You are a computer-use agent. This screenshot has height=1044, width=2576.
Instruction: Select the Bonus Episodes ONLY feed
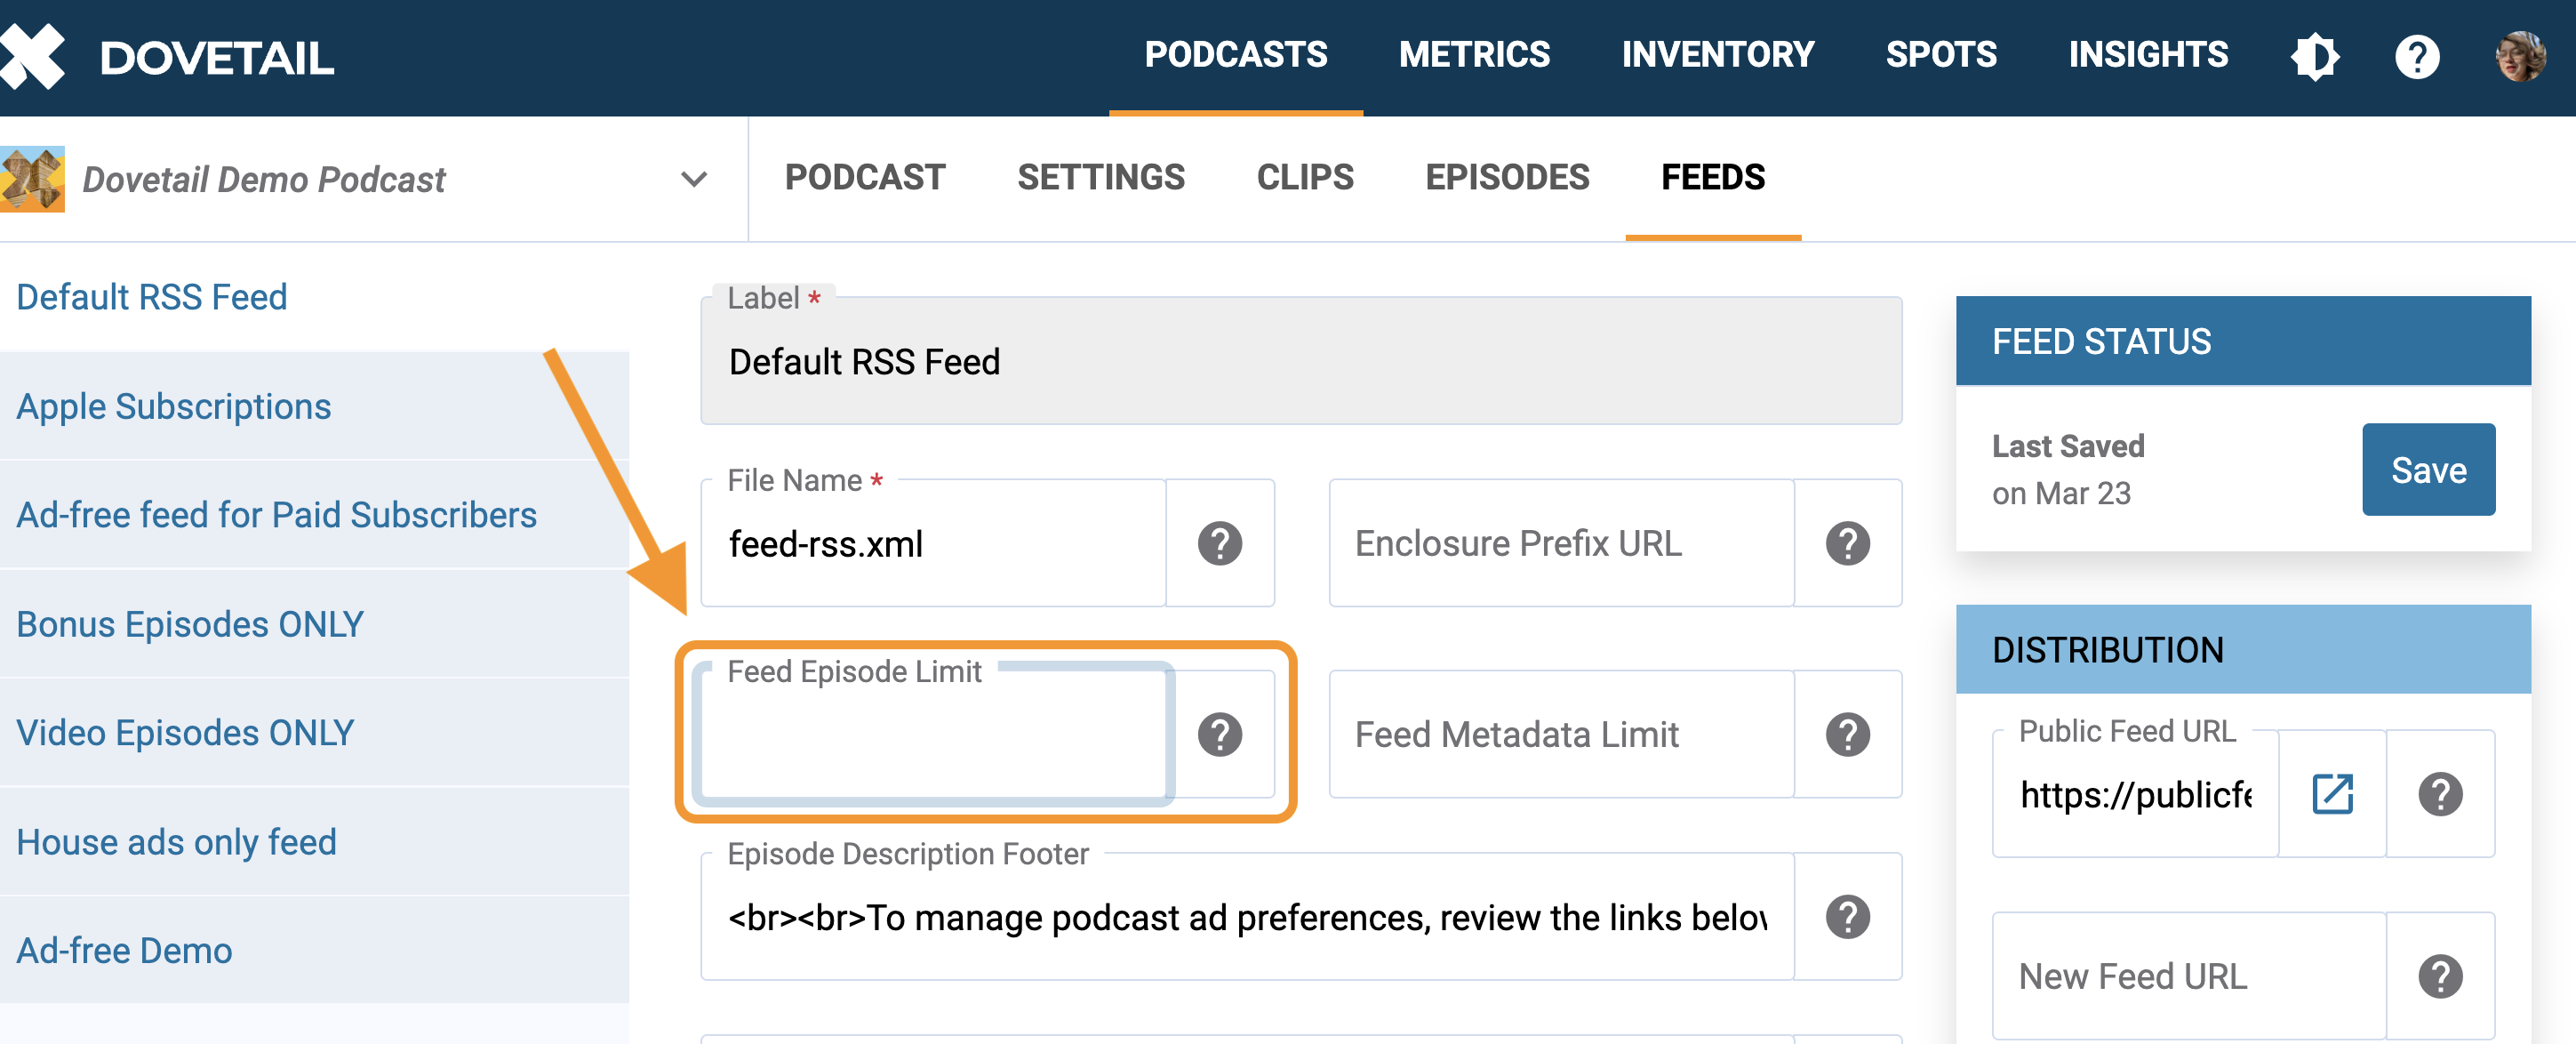[x=189, y=625]
